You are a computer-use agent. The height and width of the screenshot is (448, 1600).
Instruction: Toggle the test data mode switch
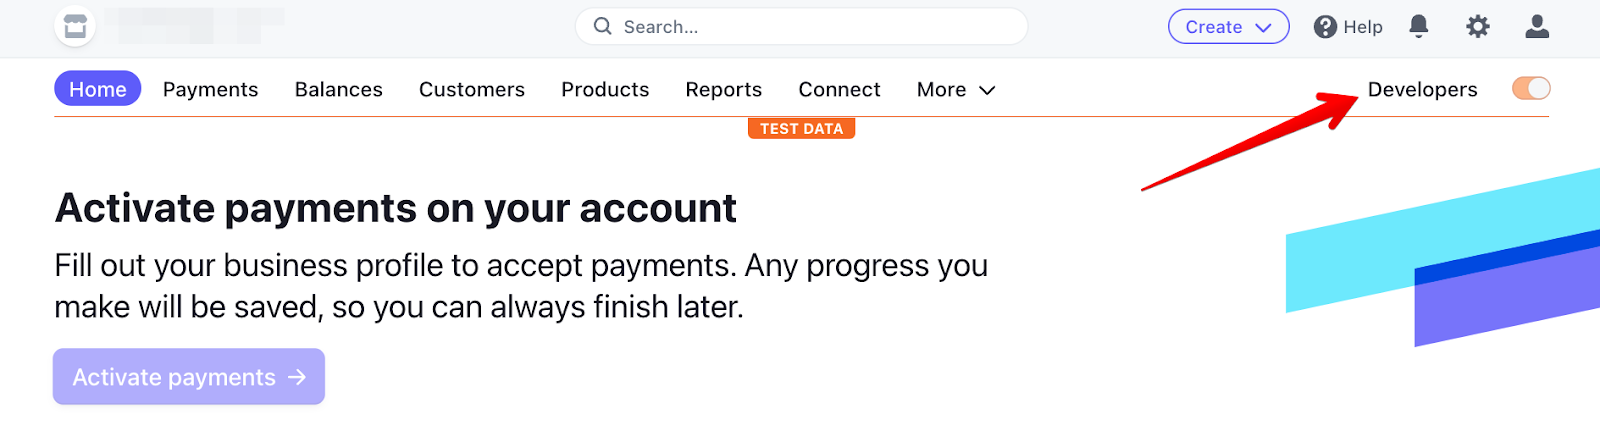pos(1531,89)
